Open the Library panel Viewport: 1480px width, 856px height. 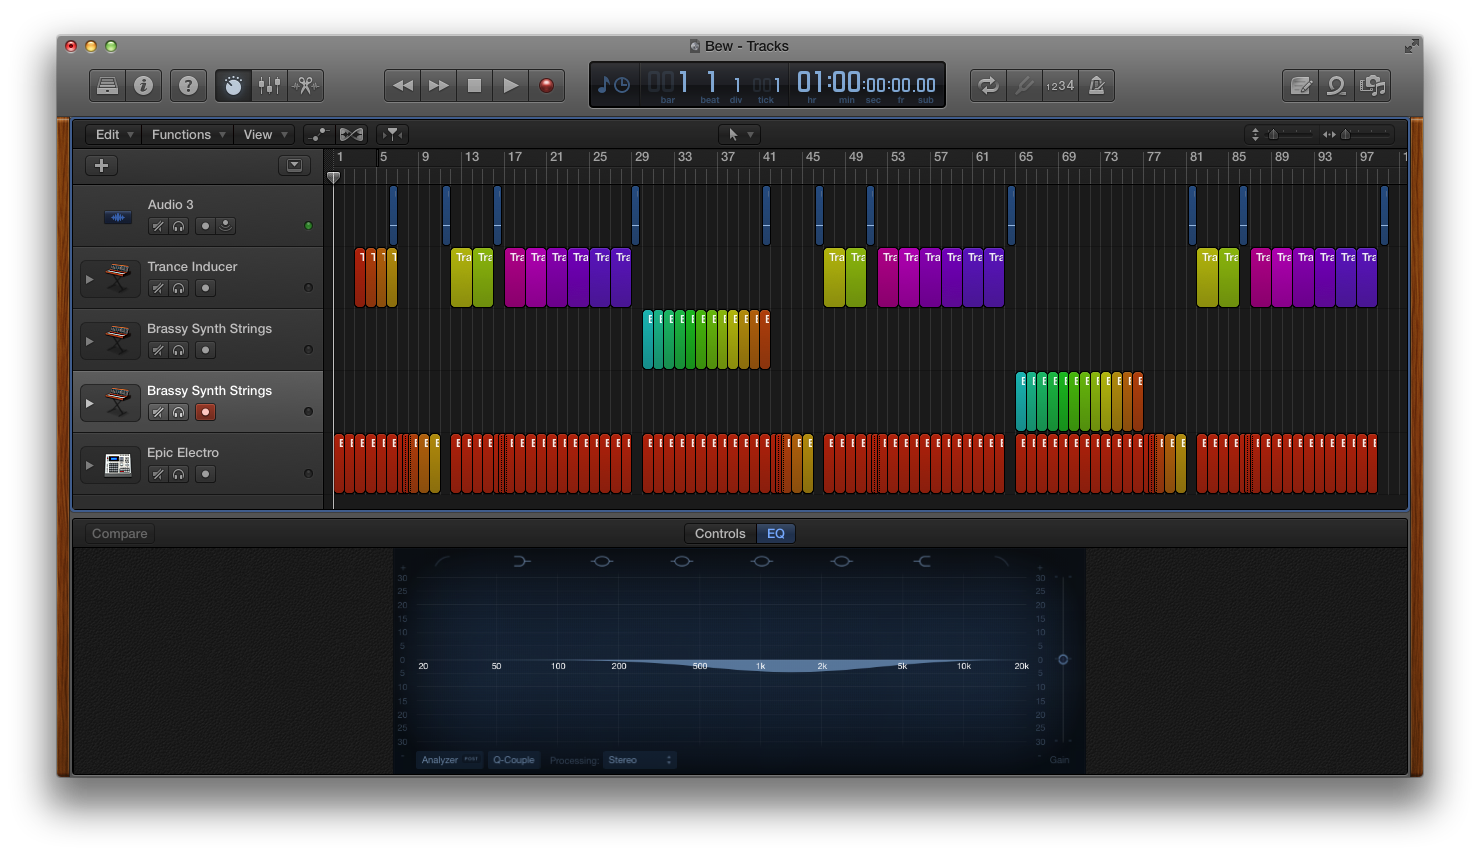point(107,86)
